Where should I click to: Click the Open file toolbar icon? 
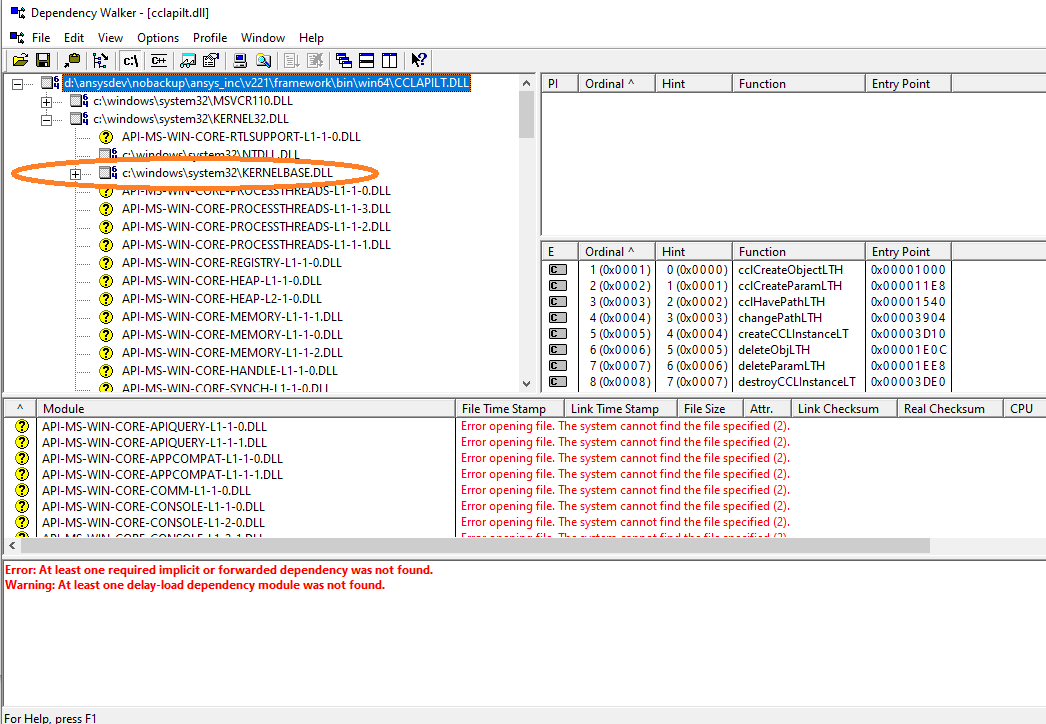pos(20,61)
